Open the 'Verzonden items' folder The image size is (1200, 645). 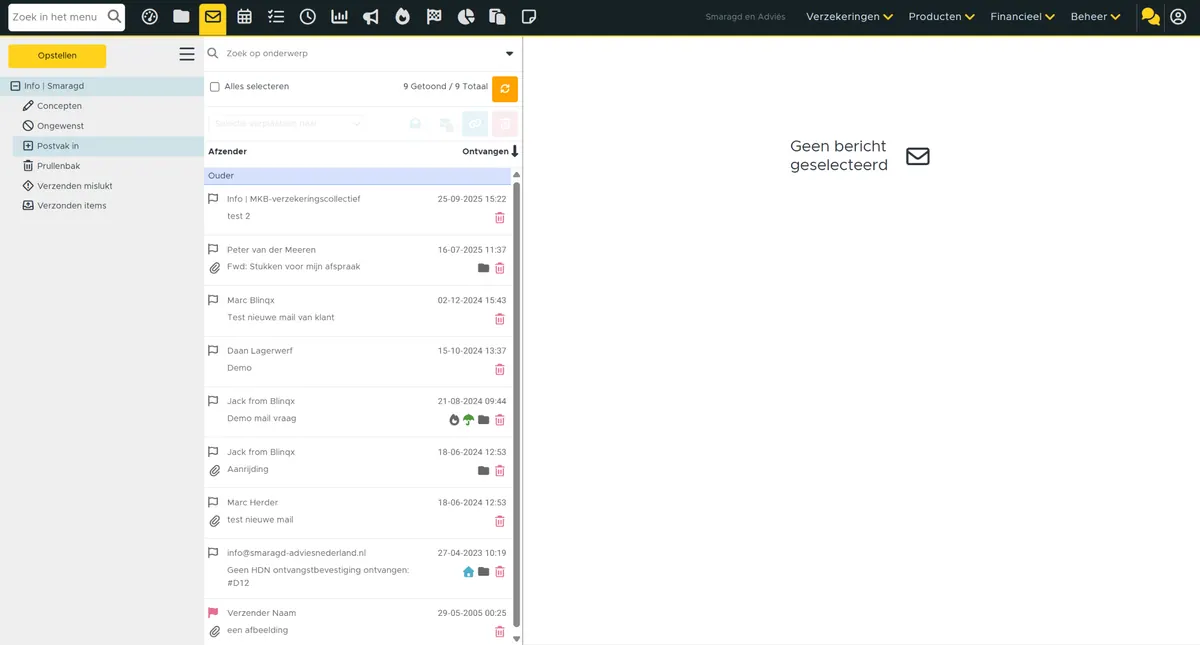coord(71,206)
